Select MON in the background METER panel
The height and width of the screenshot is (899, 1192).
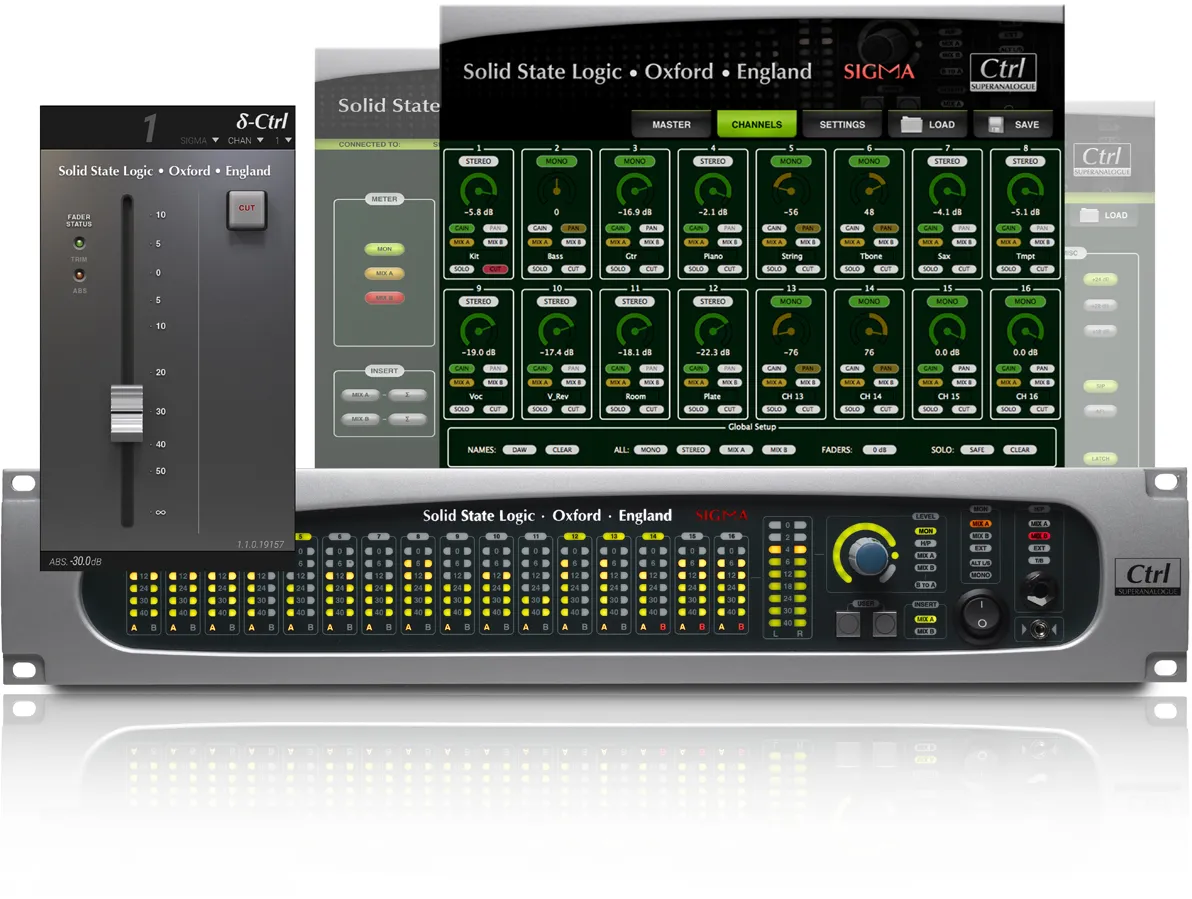point(385,249)
